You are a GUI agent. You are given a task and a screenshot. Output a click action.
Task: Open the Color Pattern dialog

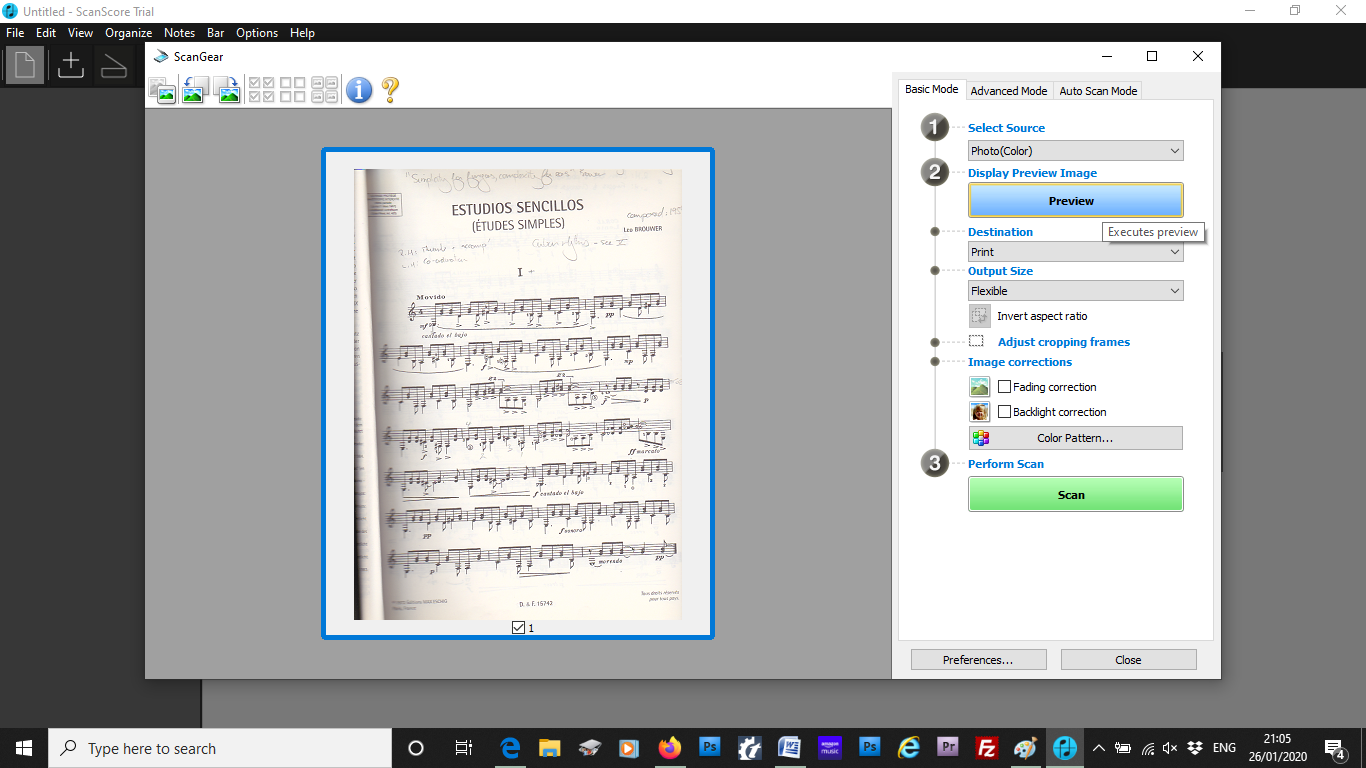(x=1076, y=438)
